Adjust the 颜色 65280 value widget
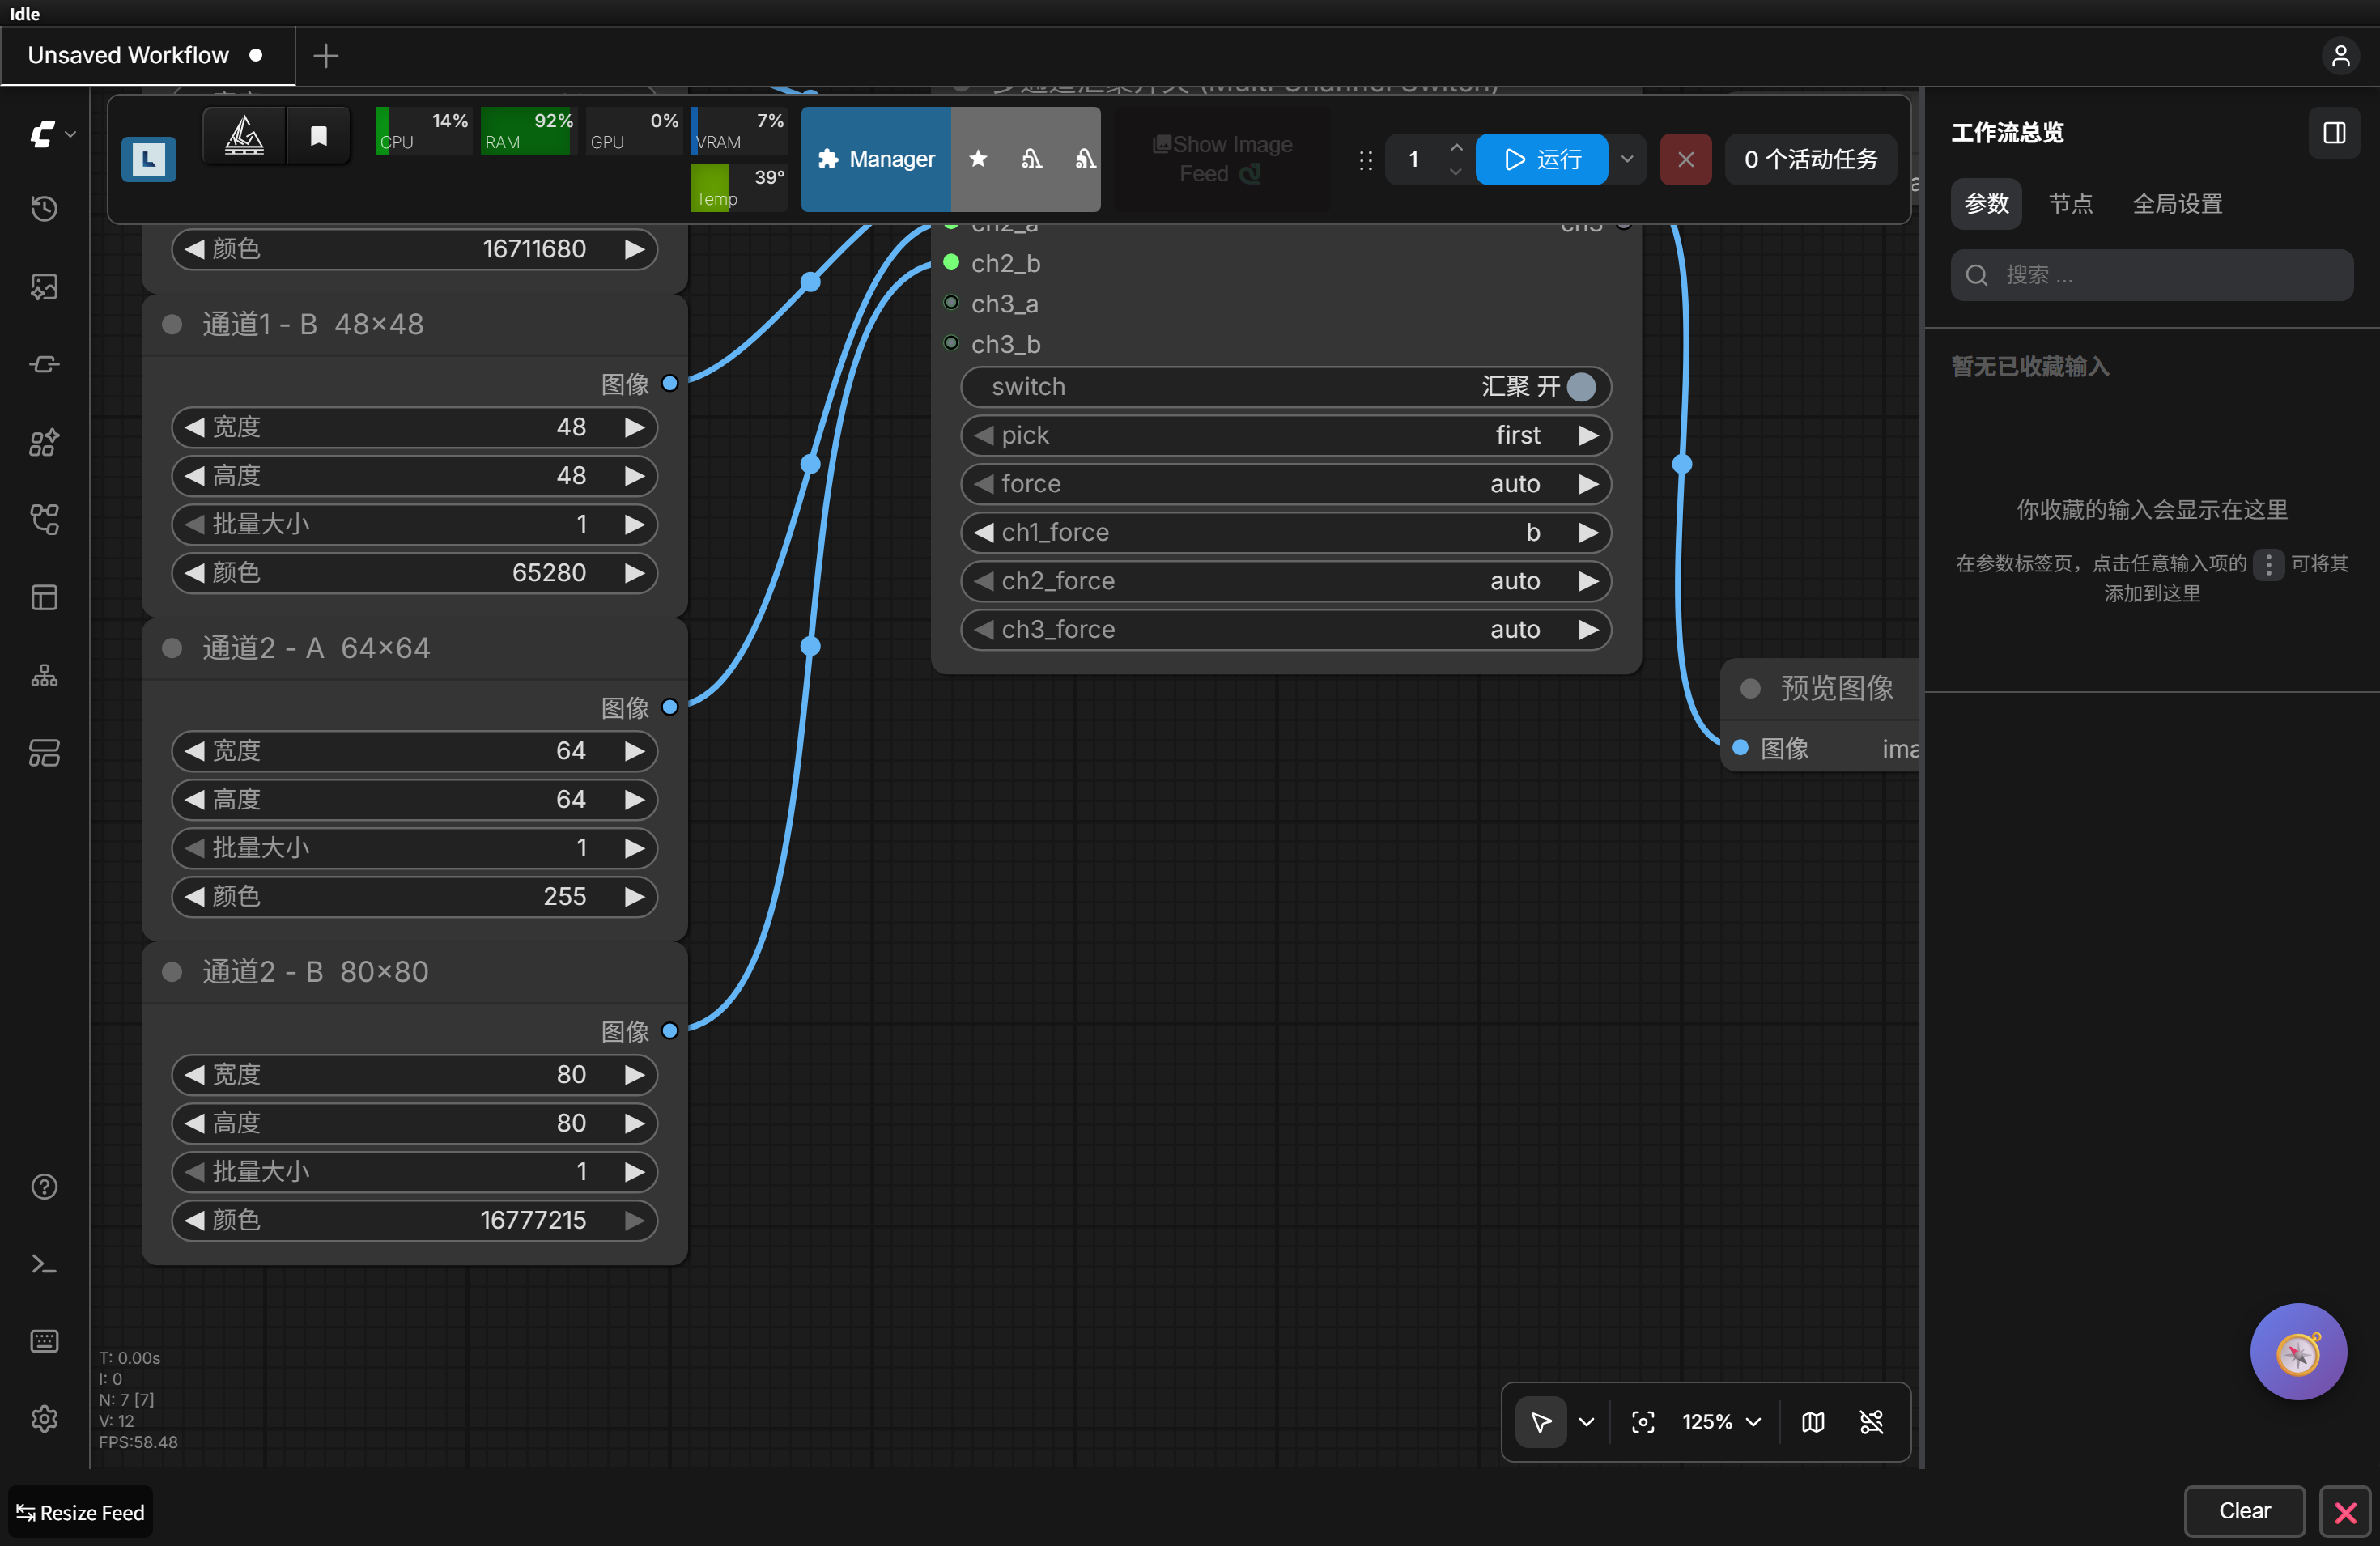 coord(415,573)
